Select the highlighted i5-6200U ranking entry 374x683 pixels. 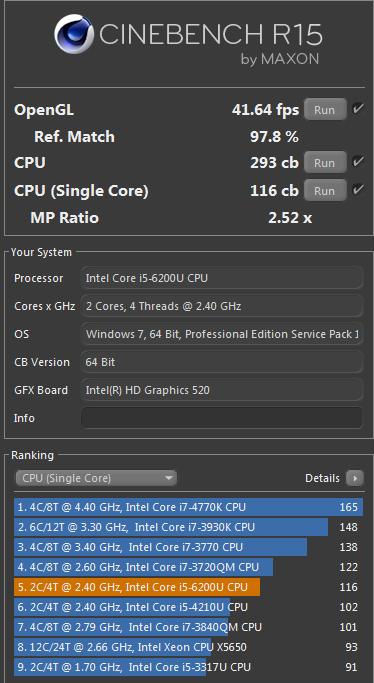[188, 587]
